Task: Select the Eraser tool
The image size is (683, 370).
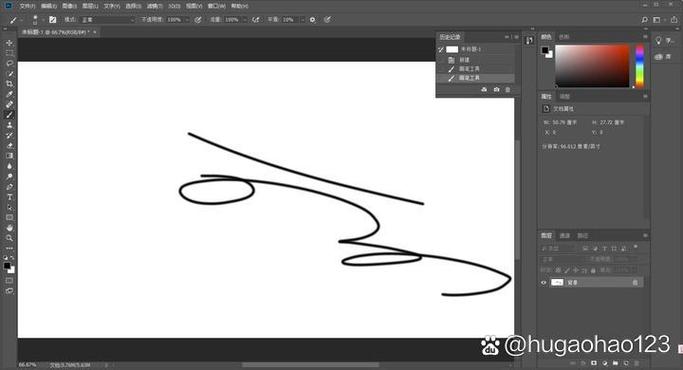Action: tap(10, 146)
